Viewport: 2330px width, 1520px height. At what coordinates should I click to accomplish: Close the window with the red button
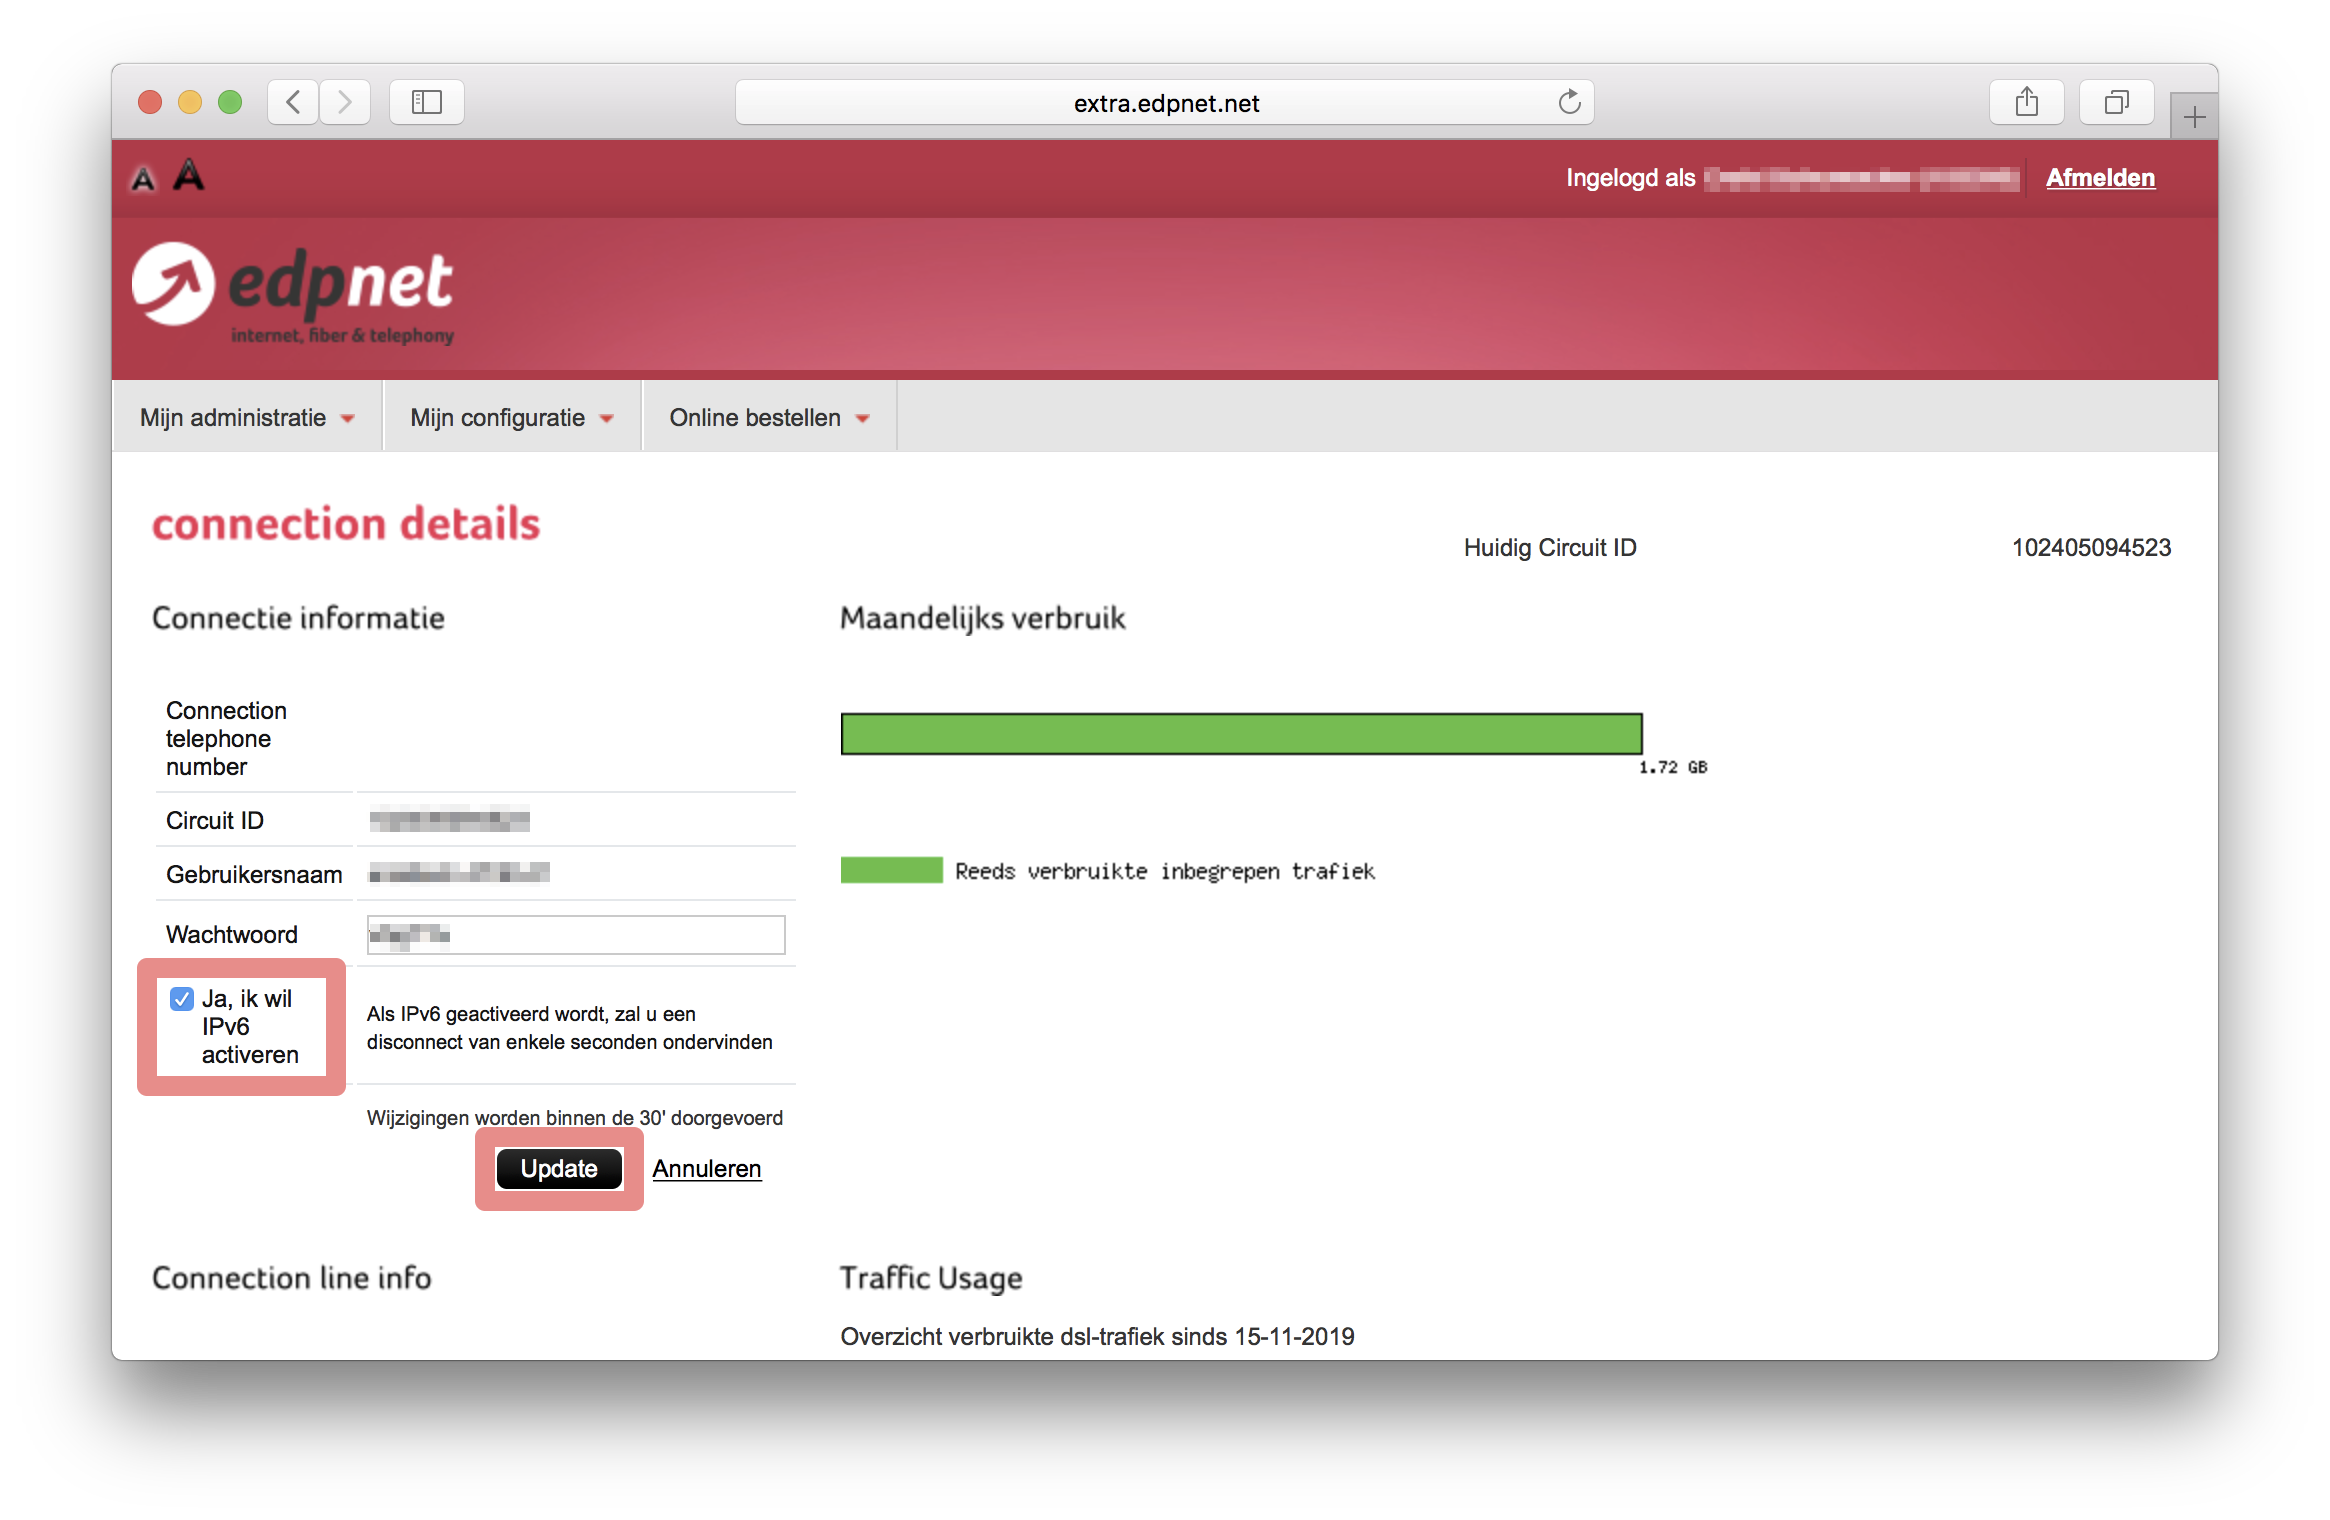coord(150,102)
